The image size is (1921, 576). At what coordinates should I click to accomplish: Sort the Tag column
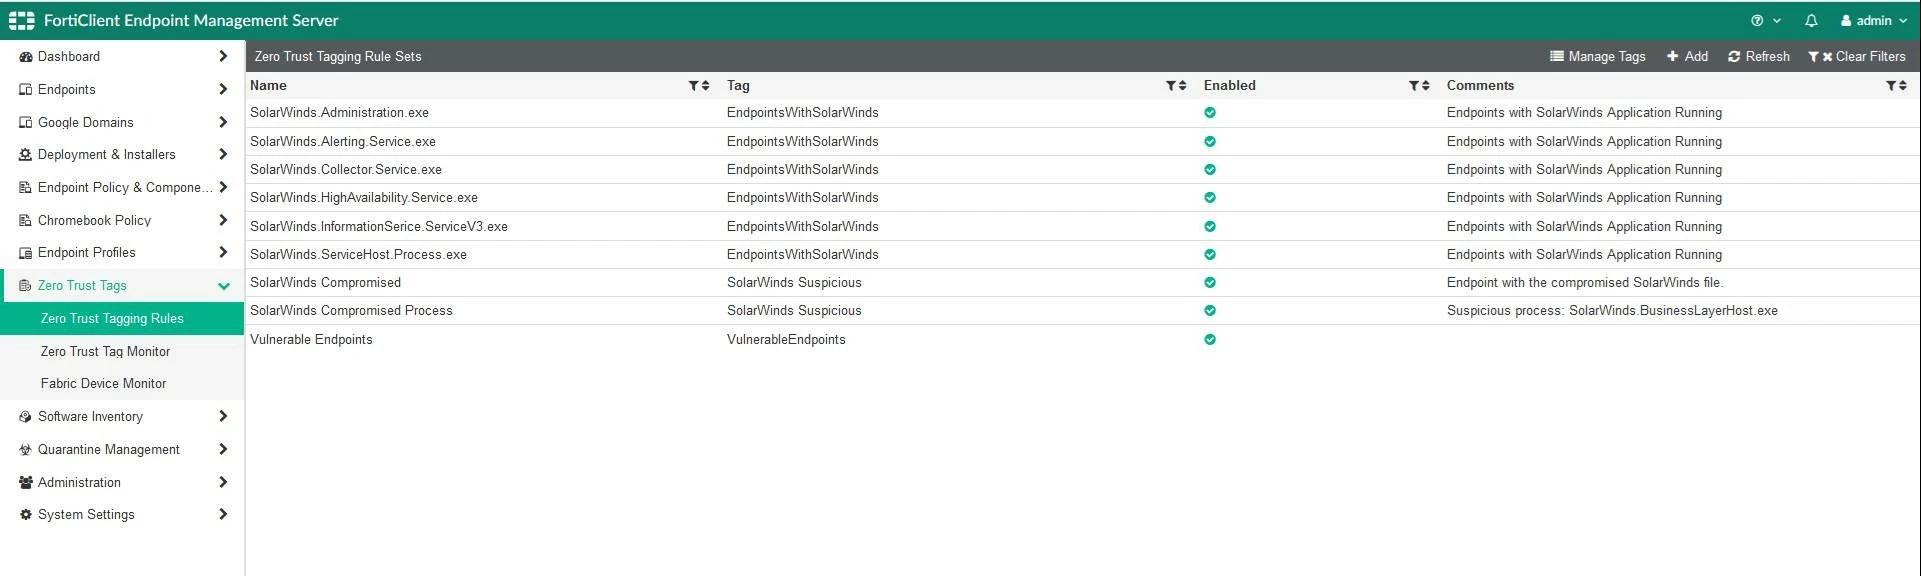click(1183, 86)
